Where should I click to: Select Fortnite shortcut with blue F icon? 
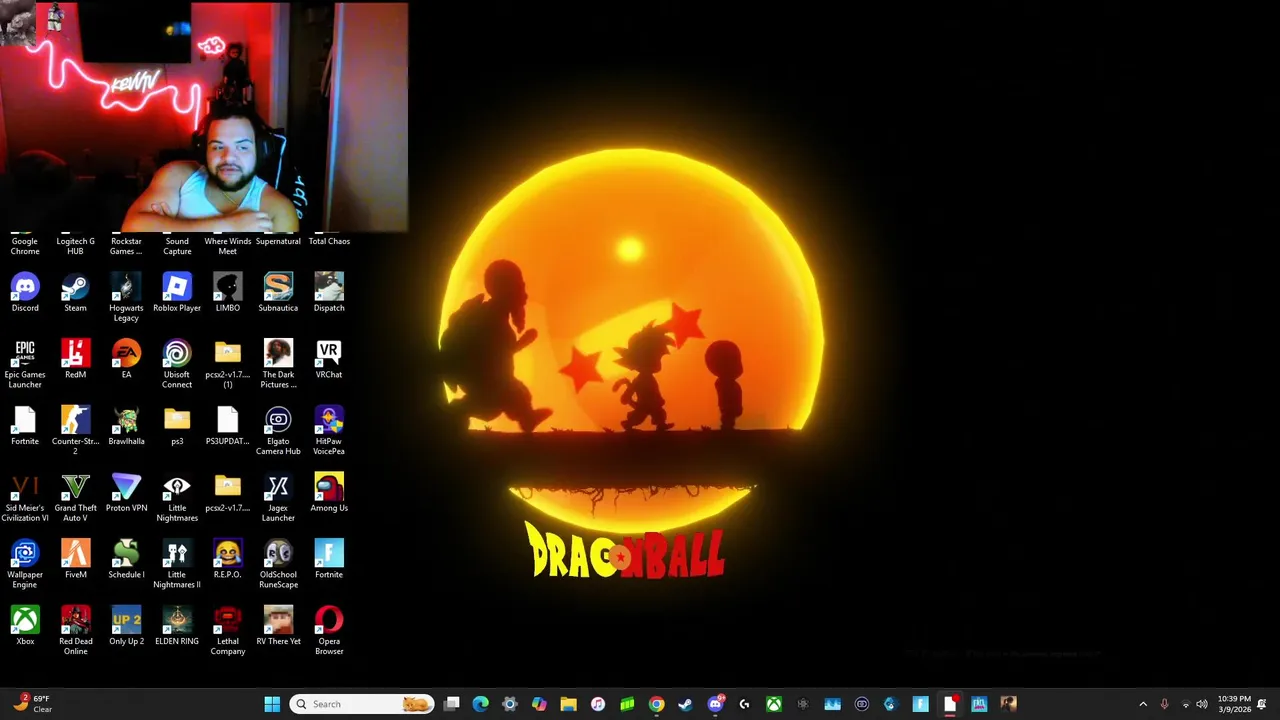click(329, 559)
